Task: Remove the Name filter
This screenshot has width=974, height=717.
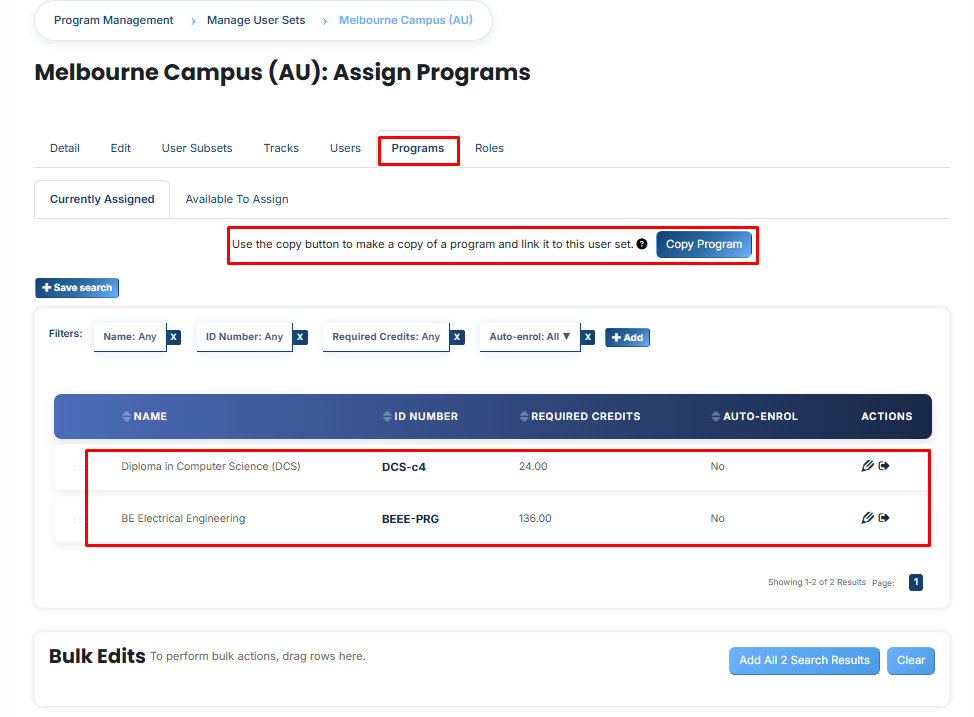Action: (x=174, y=337)
